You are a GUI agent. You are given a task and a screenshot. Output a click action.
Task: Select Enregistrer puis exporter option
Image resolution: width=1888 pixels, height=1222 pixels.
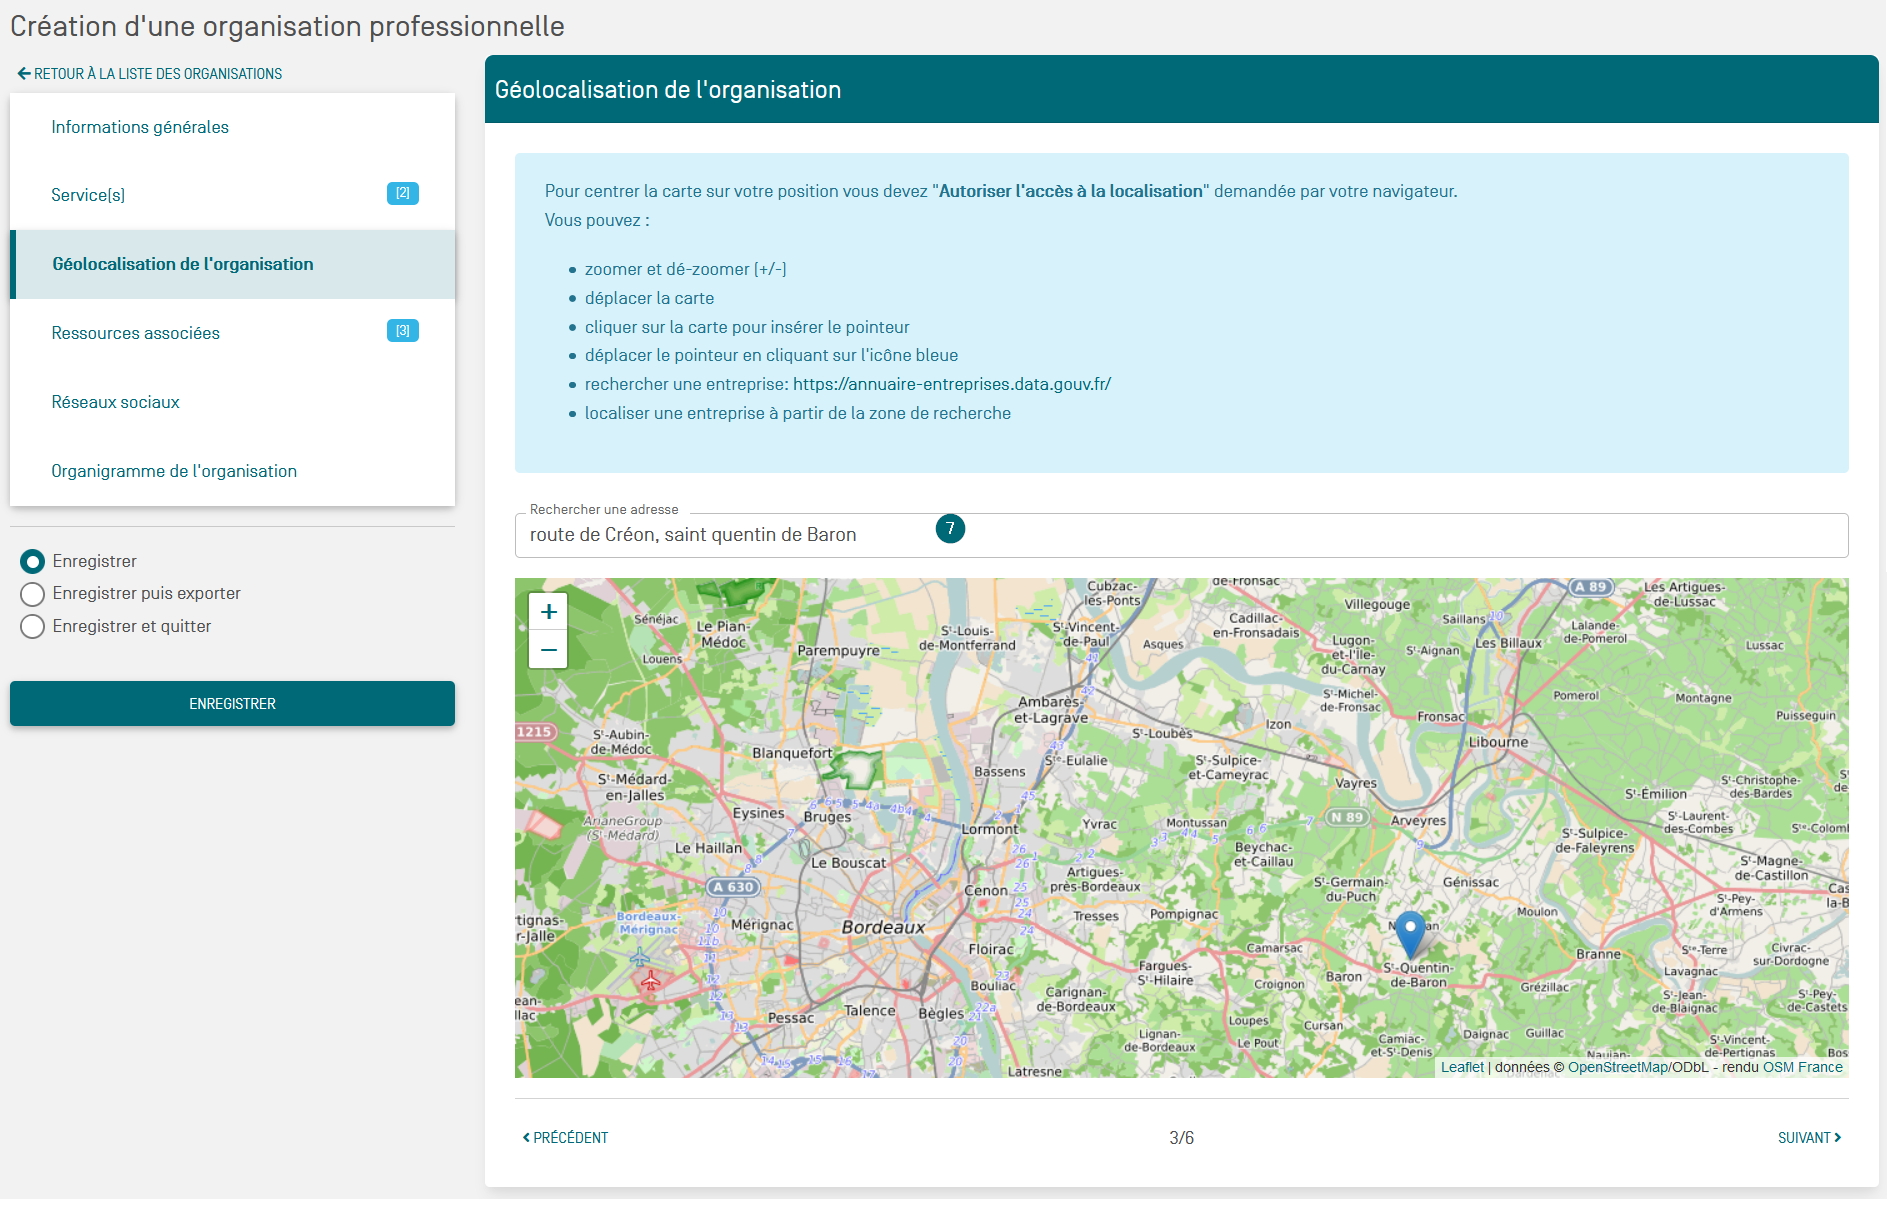click(32, 594)
